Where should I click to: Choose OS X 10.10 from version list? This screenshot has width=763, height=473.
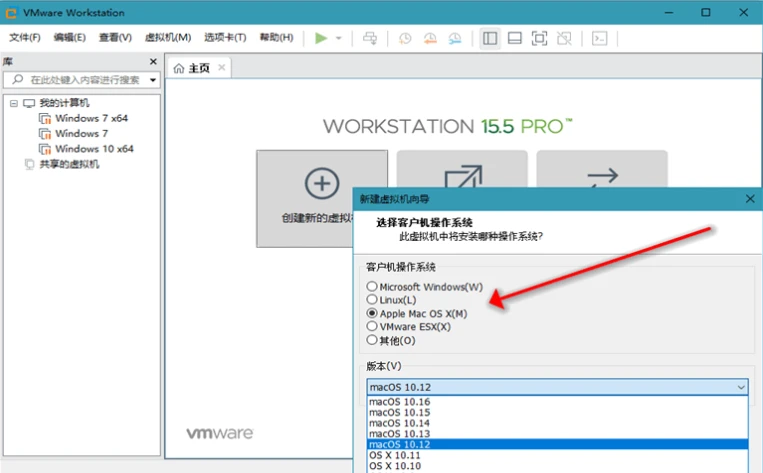click(557, 466)
